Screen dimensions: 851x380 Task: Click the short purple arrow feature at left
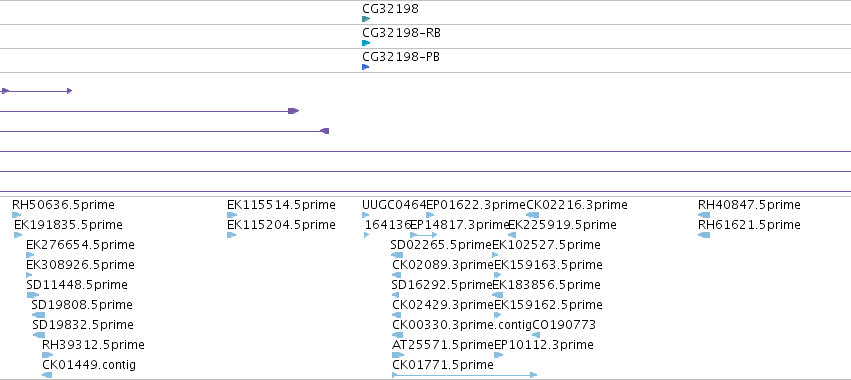(x=36, y=91)
